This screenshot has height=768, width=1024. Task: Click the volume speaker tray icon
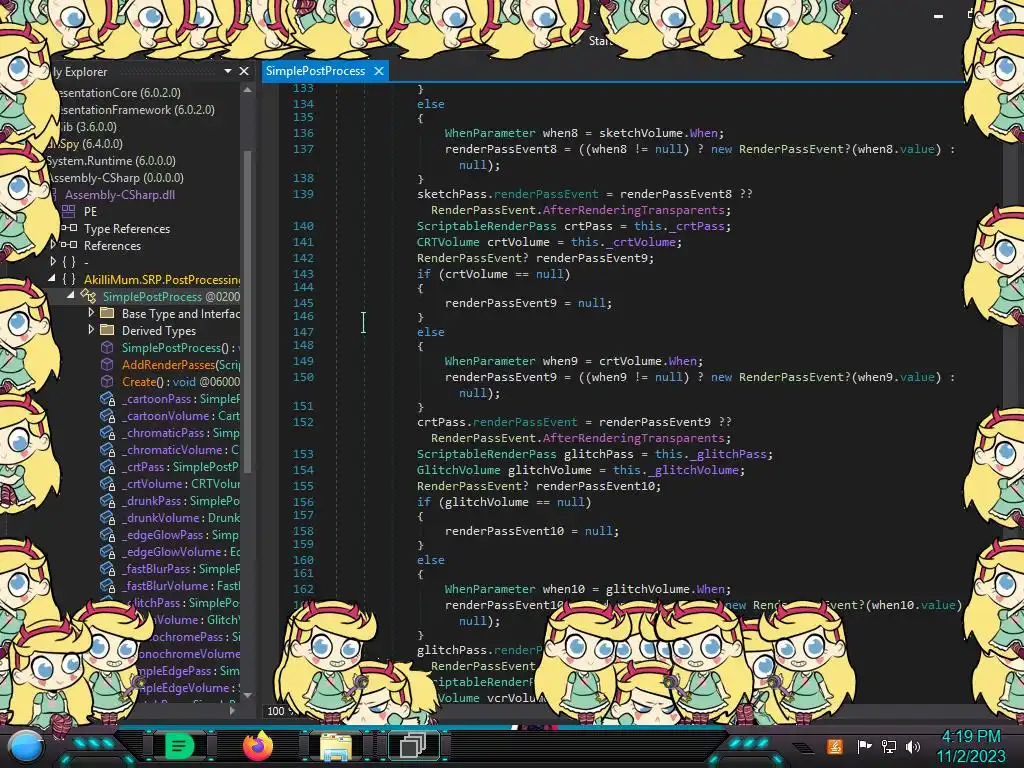913,746
